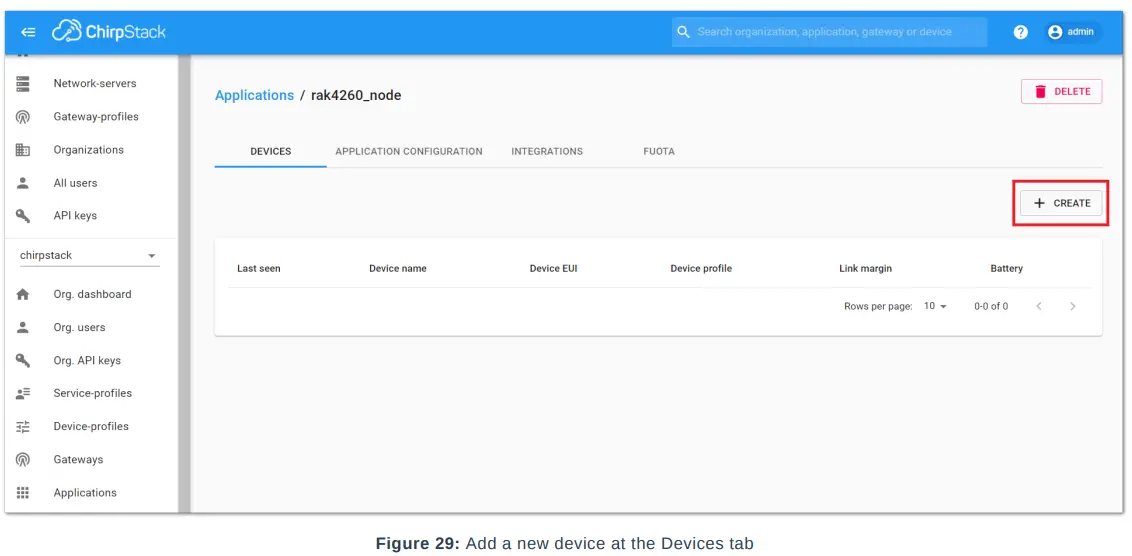Image resolution: width=1132 pixels, height=556 pixels.
Task: Open the INTEGRATIONS tab
Action: (x=547, y=152)
